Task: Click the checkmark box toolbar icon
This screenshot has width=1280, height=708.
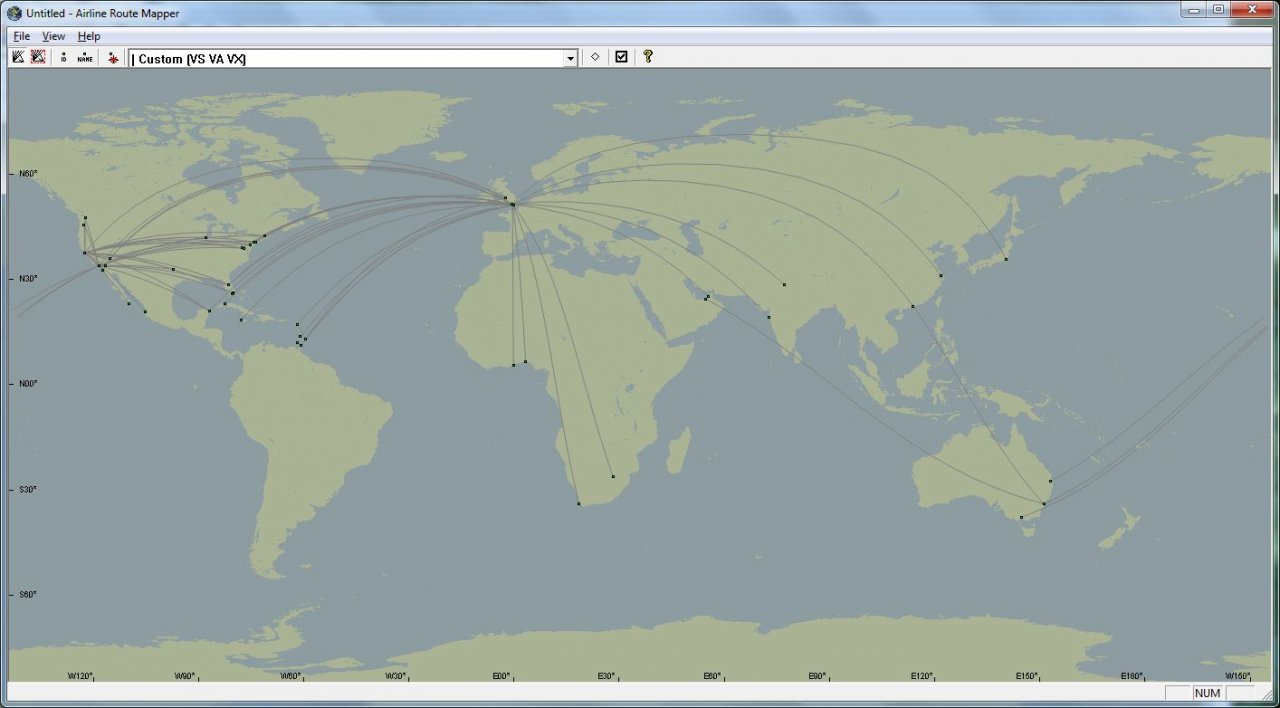Action: [621, 57]
